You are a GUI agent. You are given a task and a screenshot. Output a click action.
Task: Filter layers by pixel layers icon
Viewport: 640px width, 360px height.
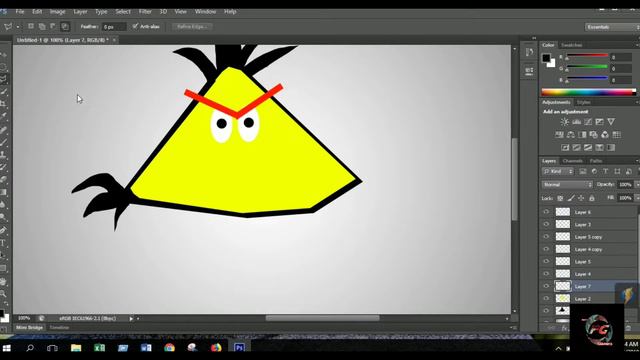[582, 171]
